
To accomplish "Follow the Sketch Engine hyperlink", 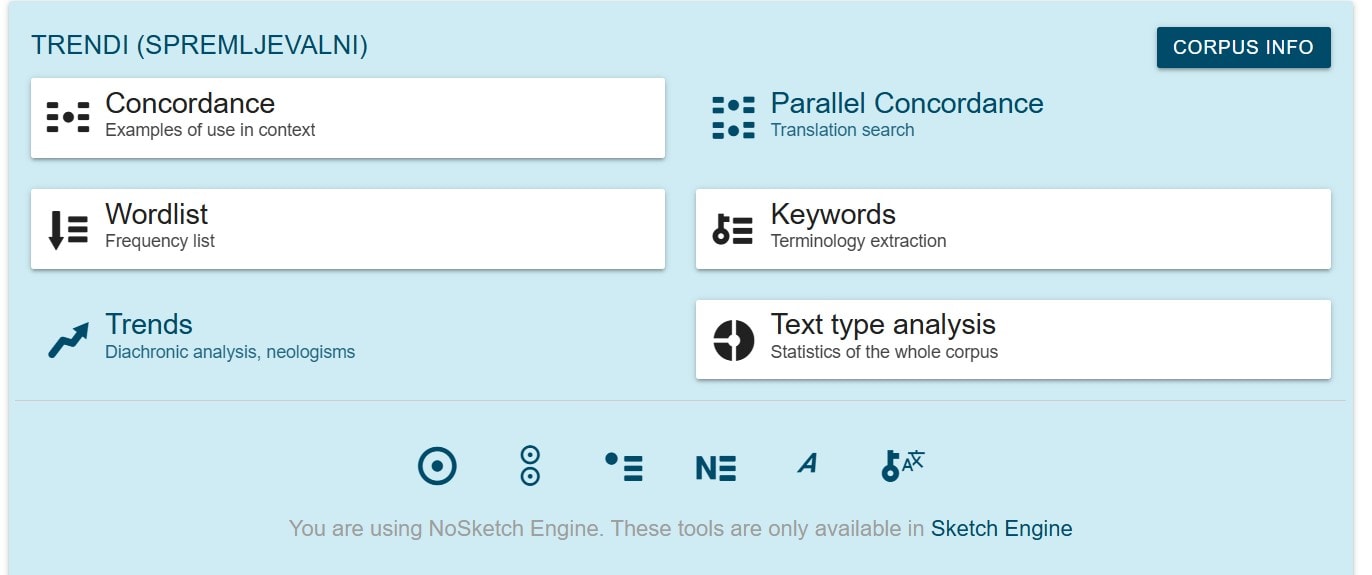I will (x=1001, y=528).
